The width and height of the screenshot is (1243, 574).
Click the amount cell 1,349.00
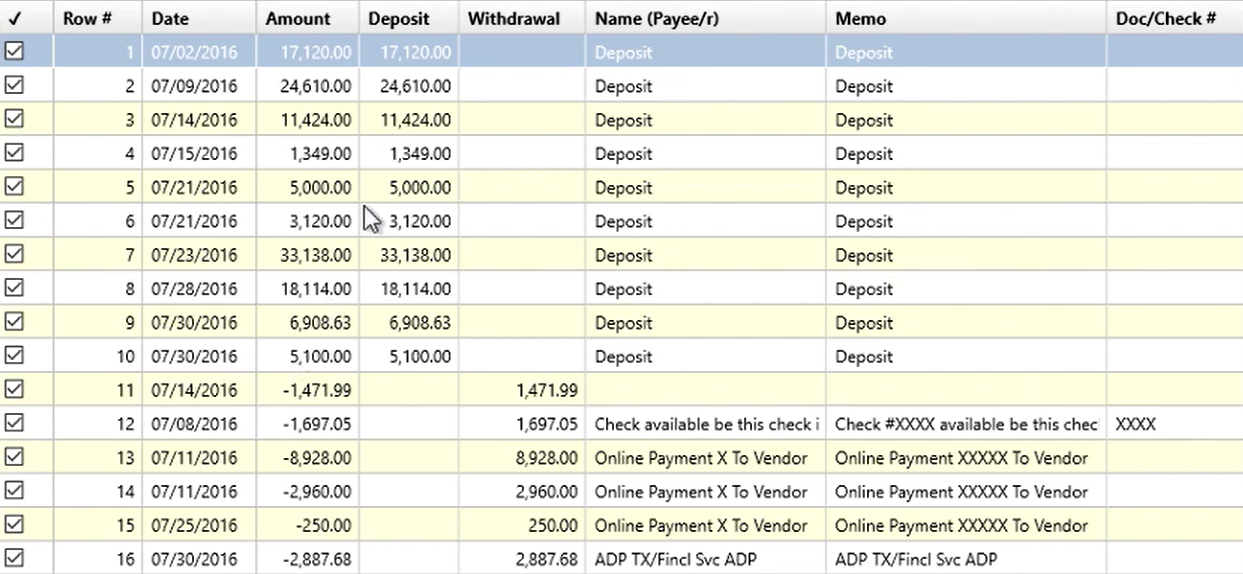click(x=307, y=154)
